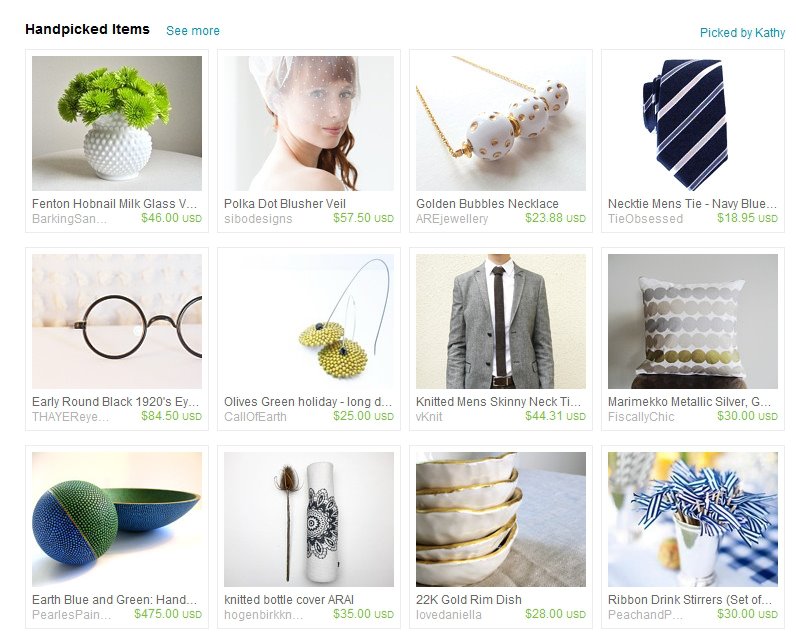The width and height of the screenshot is (796, 643).
Task: View the knitted bottle cover ARAI photo
Action: click(309, 519)
